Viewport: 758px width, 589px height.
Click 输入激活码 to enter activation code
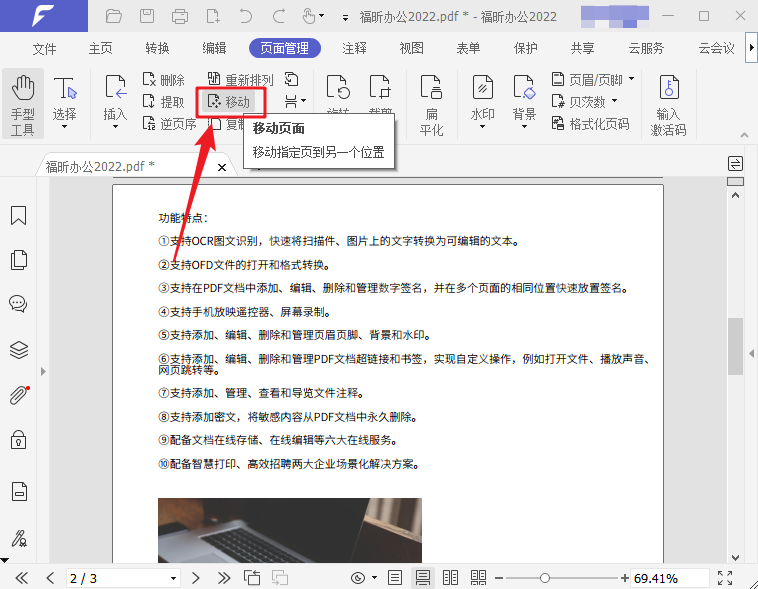669,104
